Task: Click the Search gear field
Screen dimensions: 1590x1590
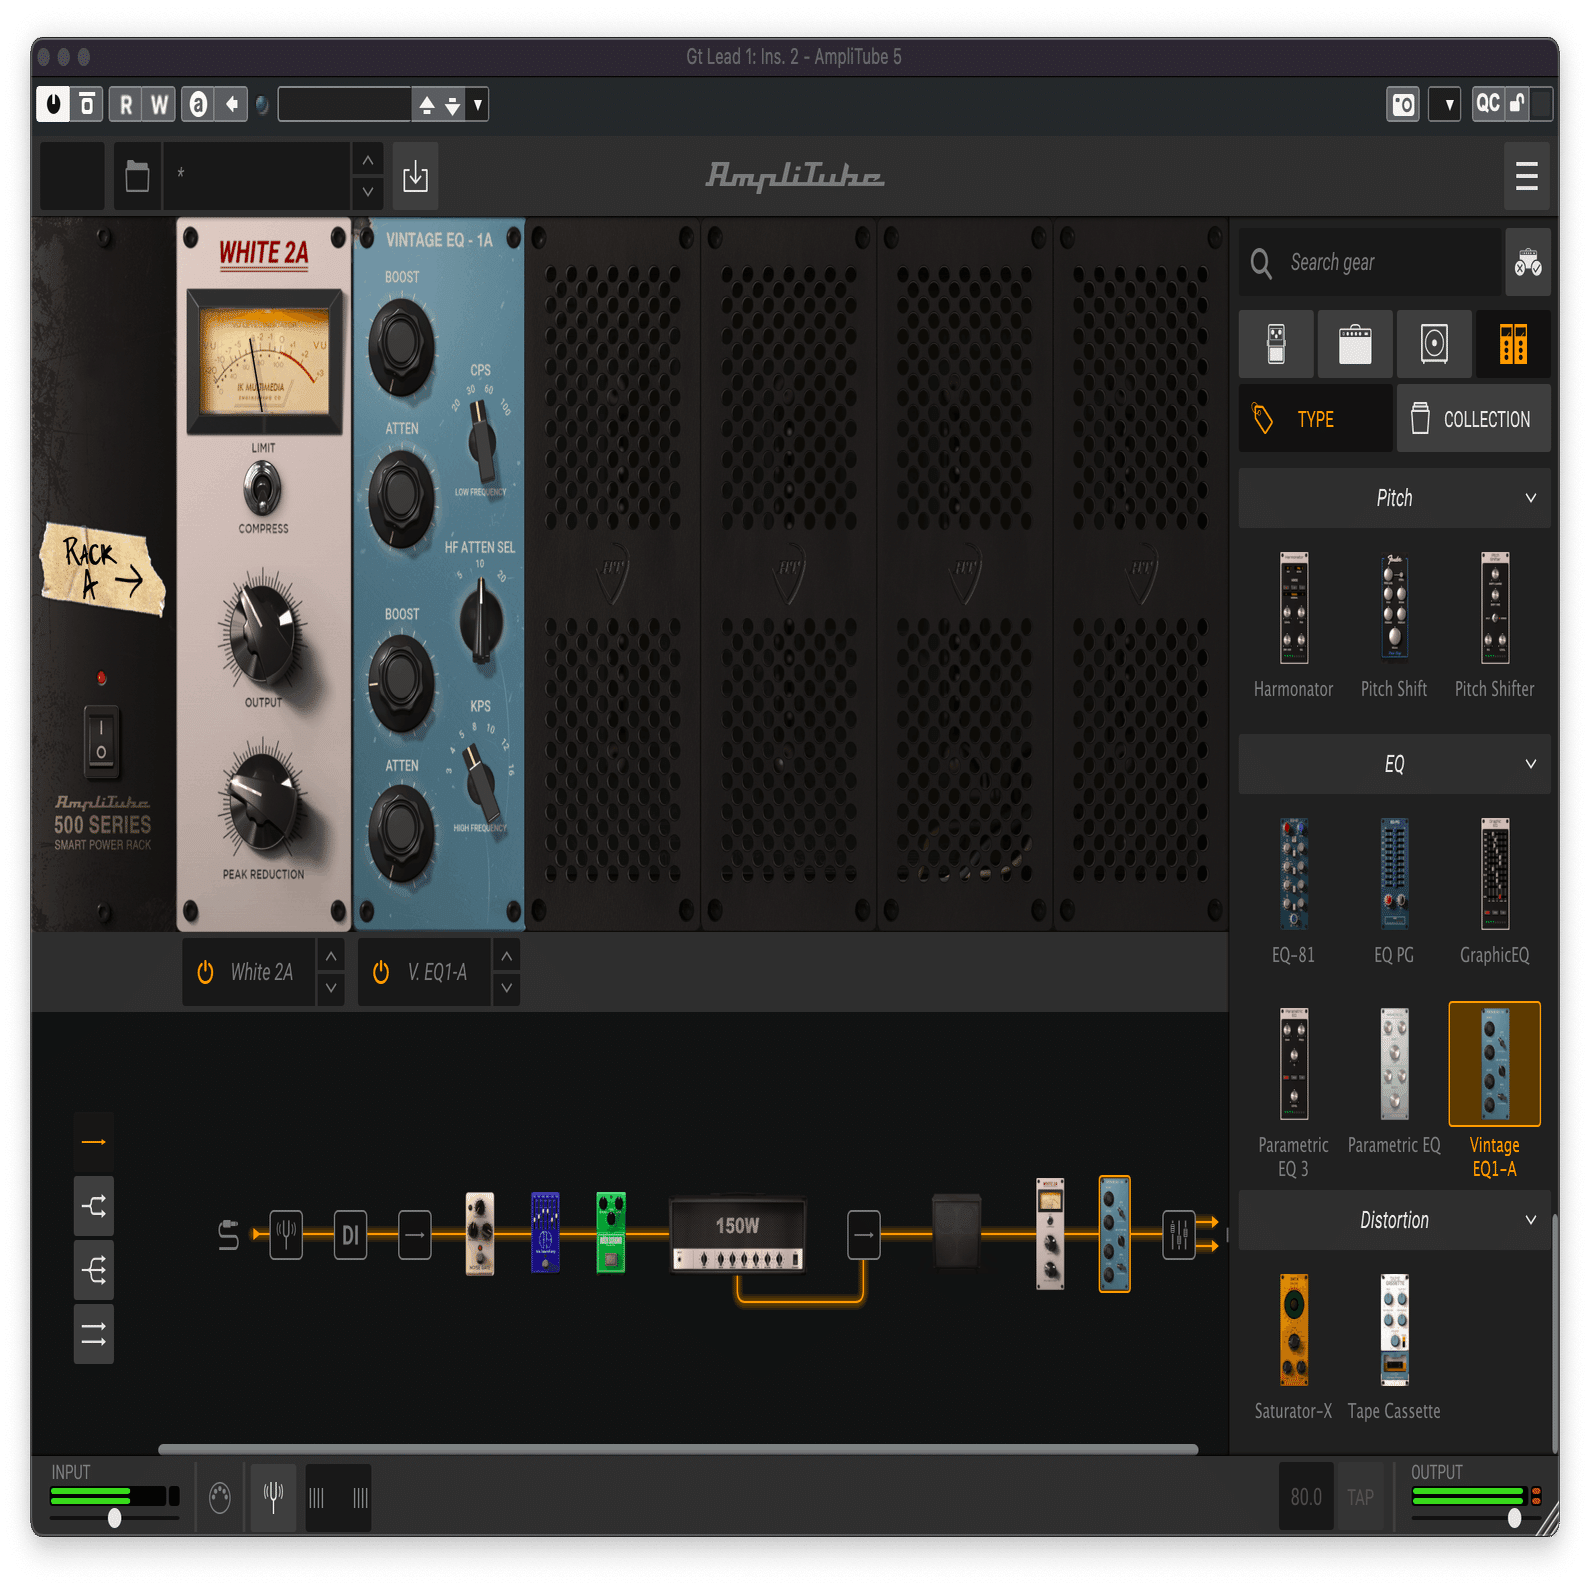Action: (x=1370, y=262)
